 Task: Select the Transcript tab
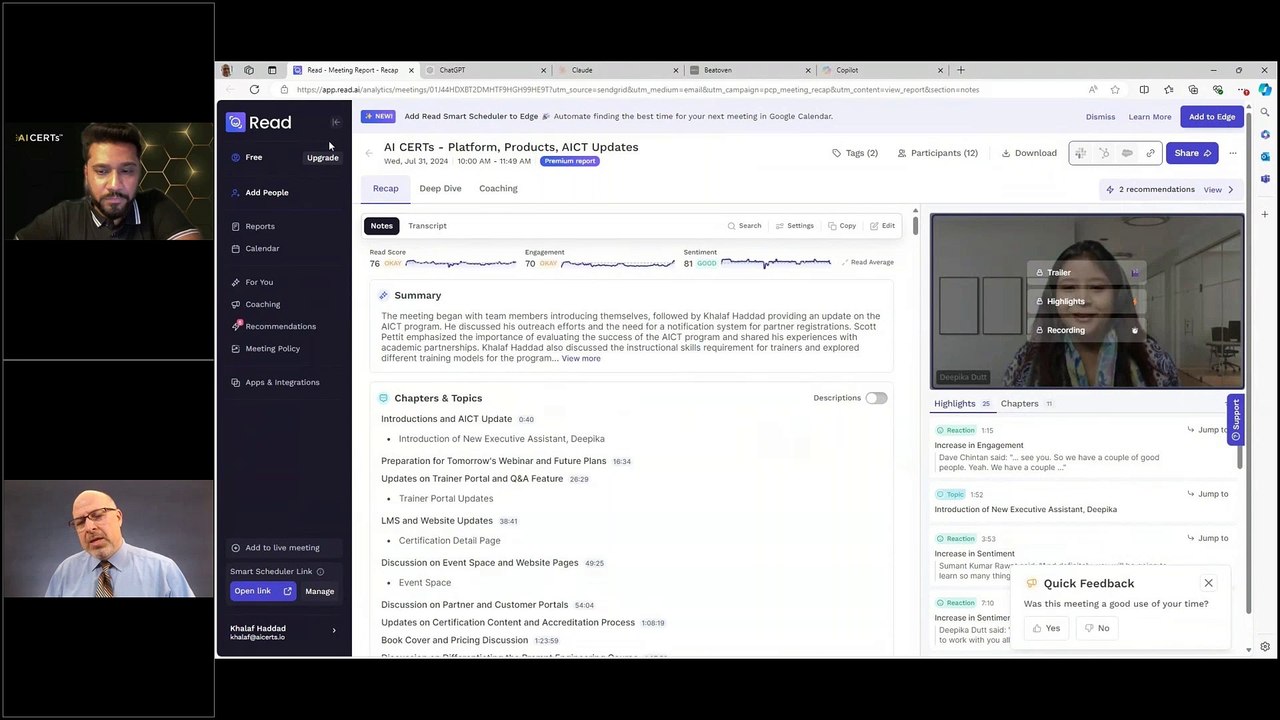(427, 226)
